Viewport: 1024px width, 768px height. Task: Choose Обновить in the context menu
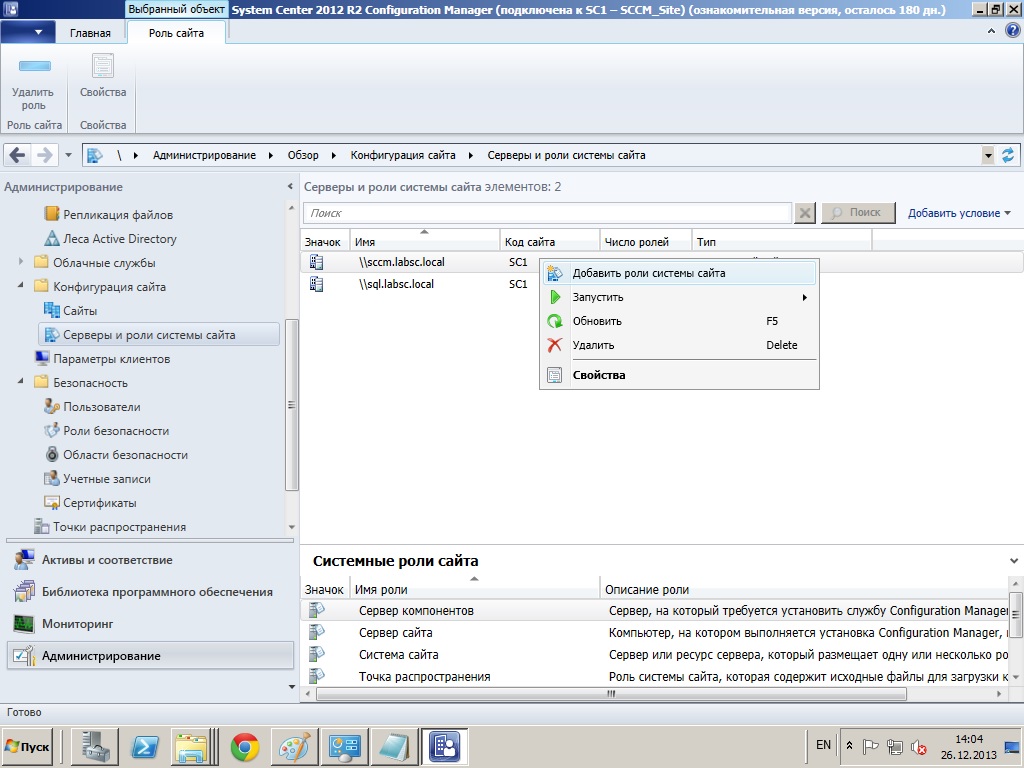click(x=679, y=321)
